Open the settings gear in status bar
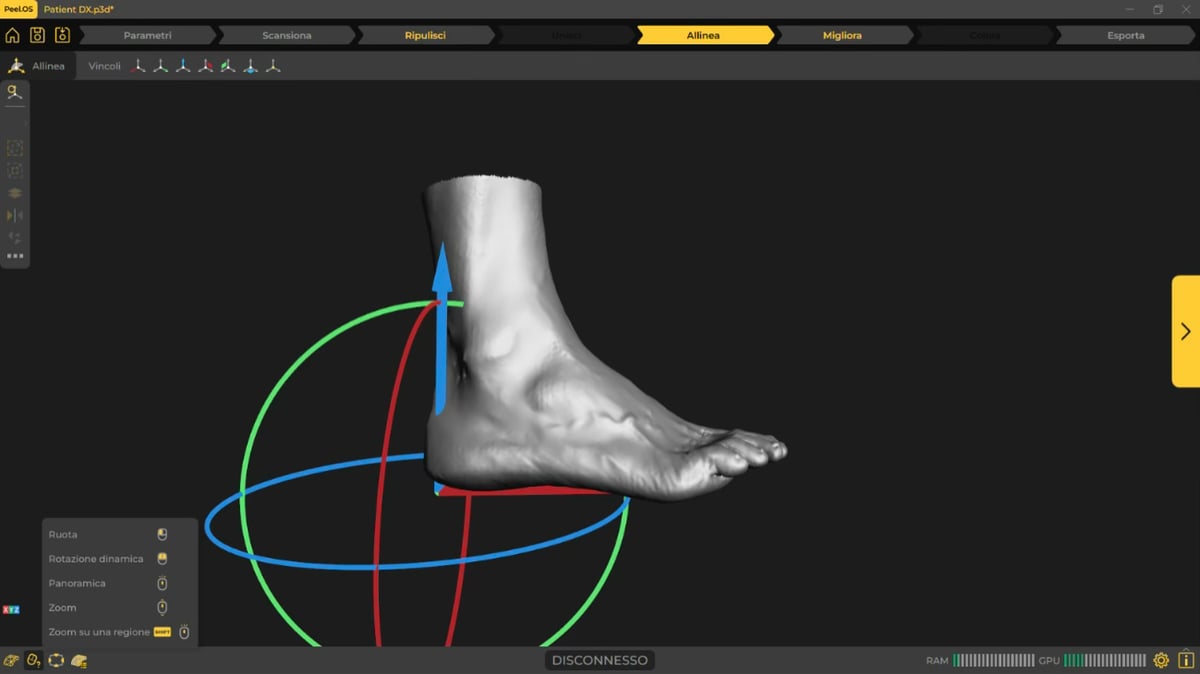 point(1161,660)
